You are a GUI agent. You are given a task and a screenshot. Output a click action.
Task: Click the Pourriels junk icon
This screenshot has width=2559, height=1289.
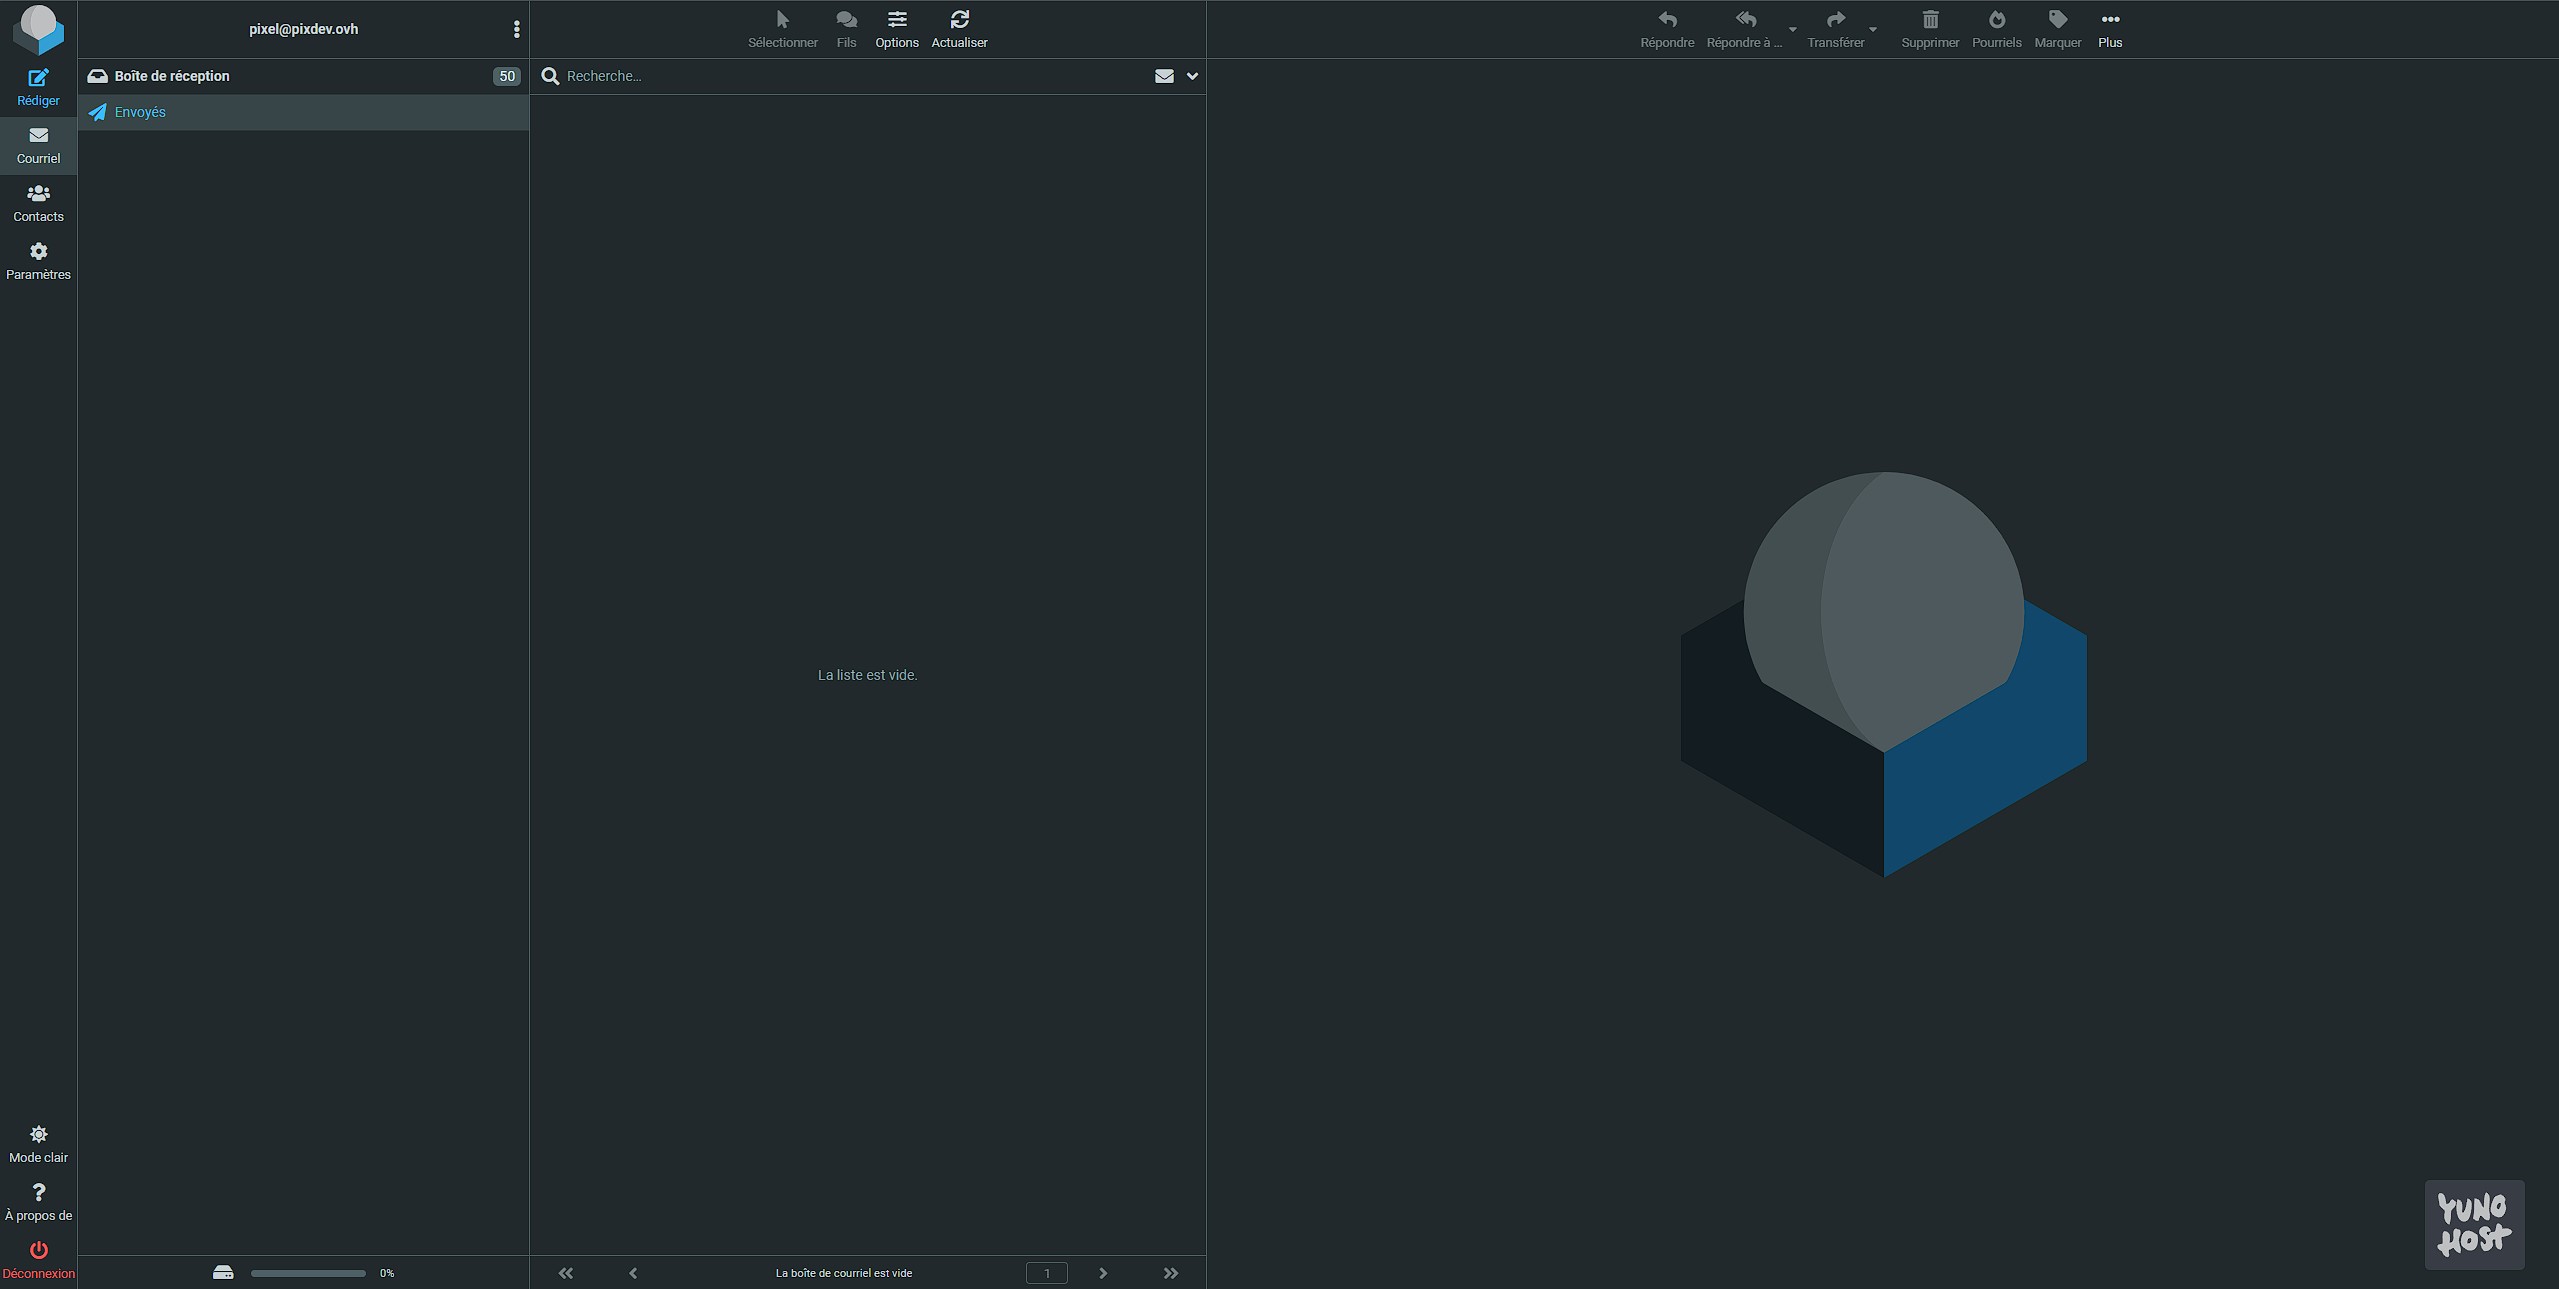coord(1996,20)
